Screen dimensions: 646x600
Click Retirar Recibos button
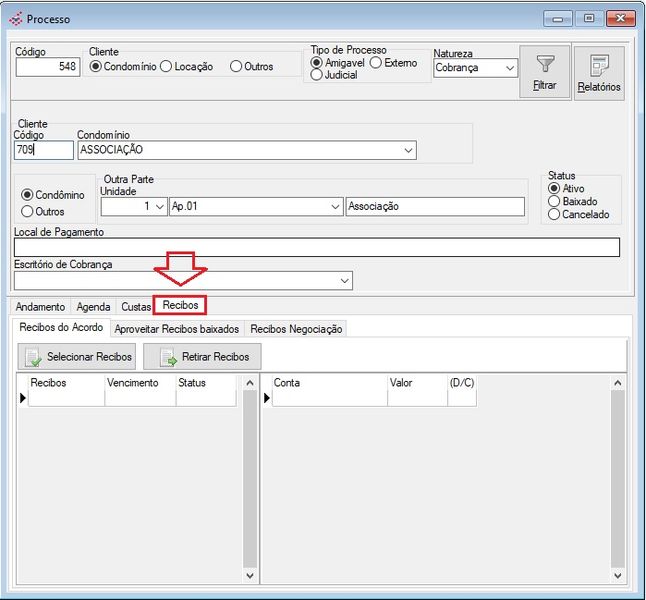coord(203,357)
